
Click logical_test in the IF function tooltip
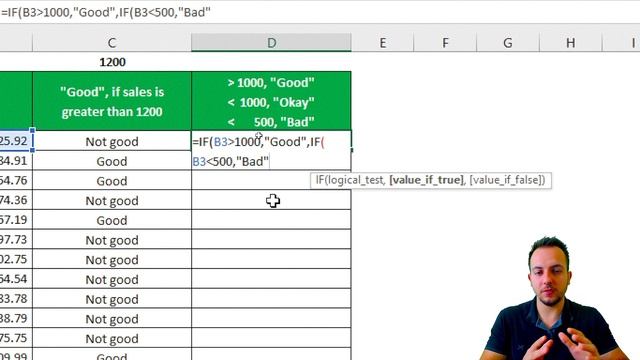[x=356, y=180]
